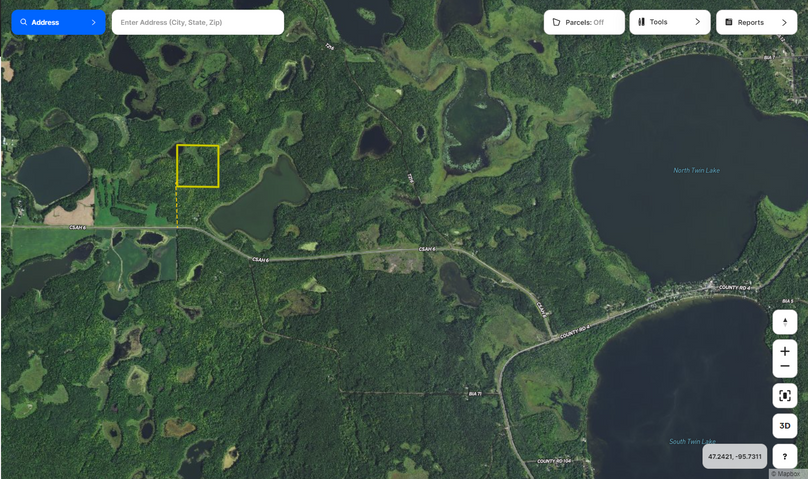
Task: Toggle the 3D map view
Action: pyautogui.click(x=785, y=426)
